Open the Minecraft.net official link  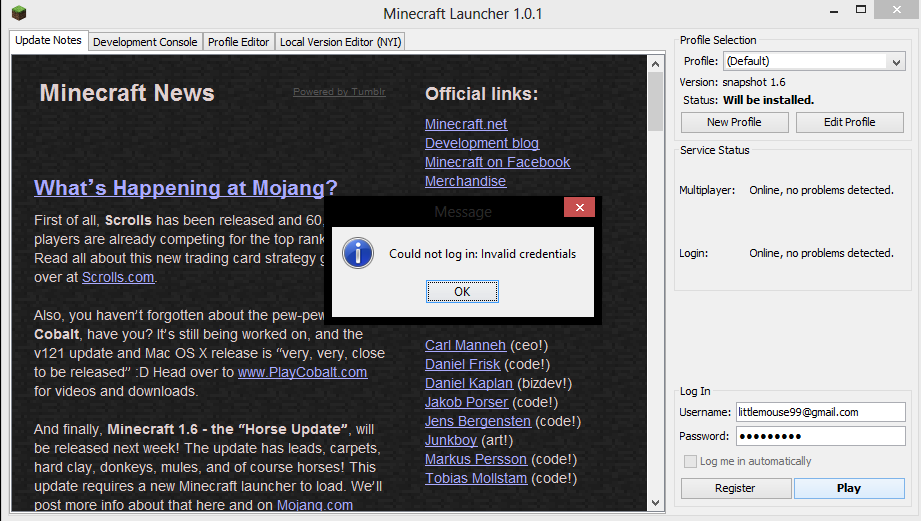(466, 124)
